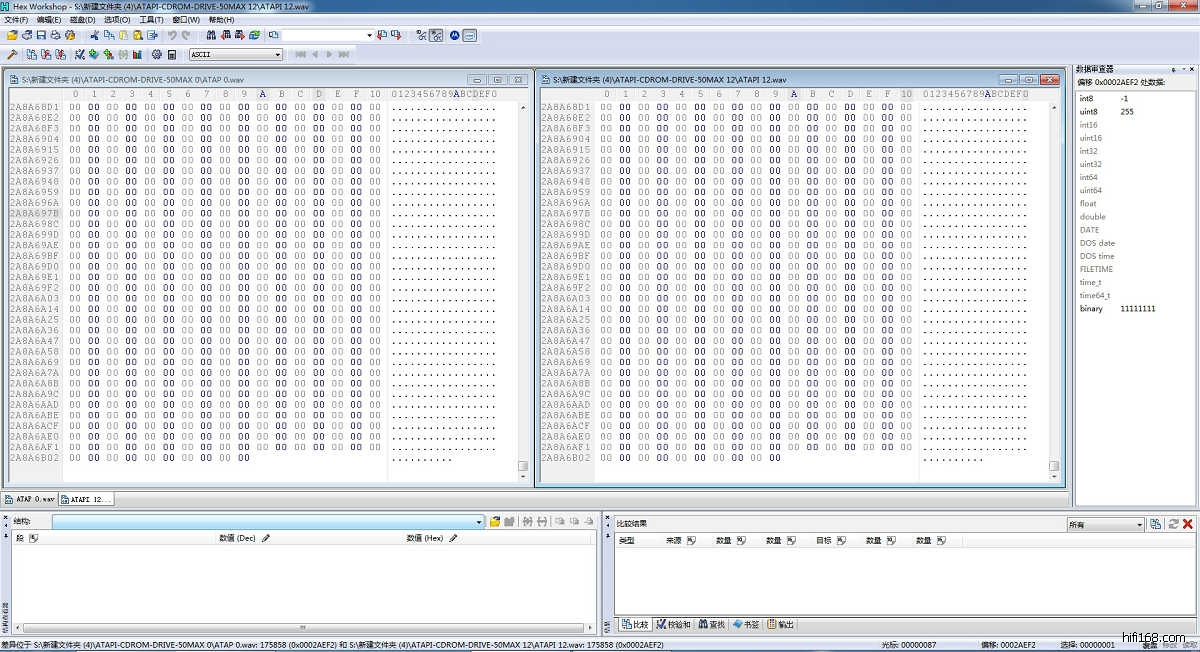
Task: Open the calculator tool icon
Action: [x=172, y=54]
